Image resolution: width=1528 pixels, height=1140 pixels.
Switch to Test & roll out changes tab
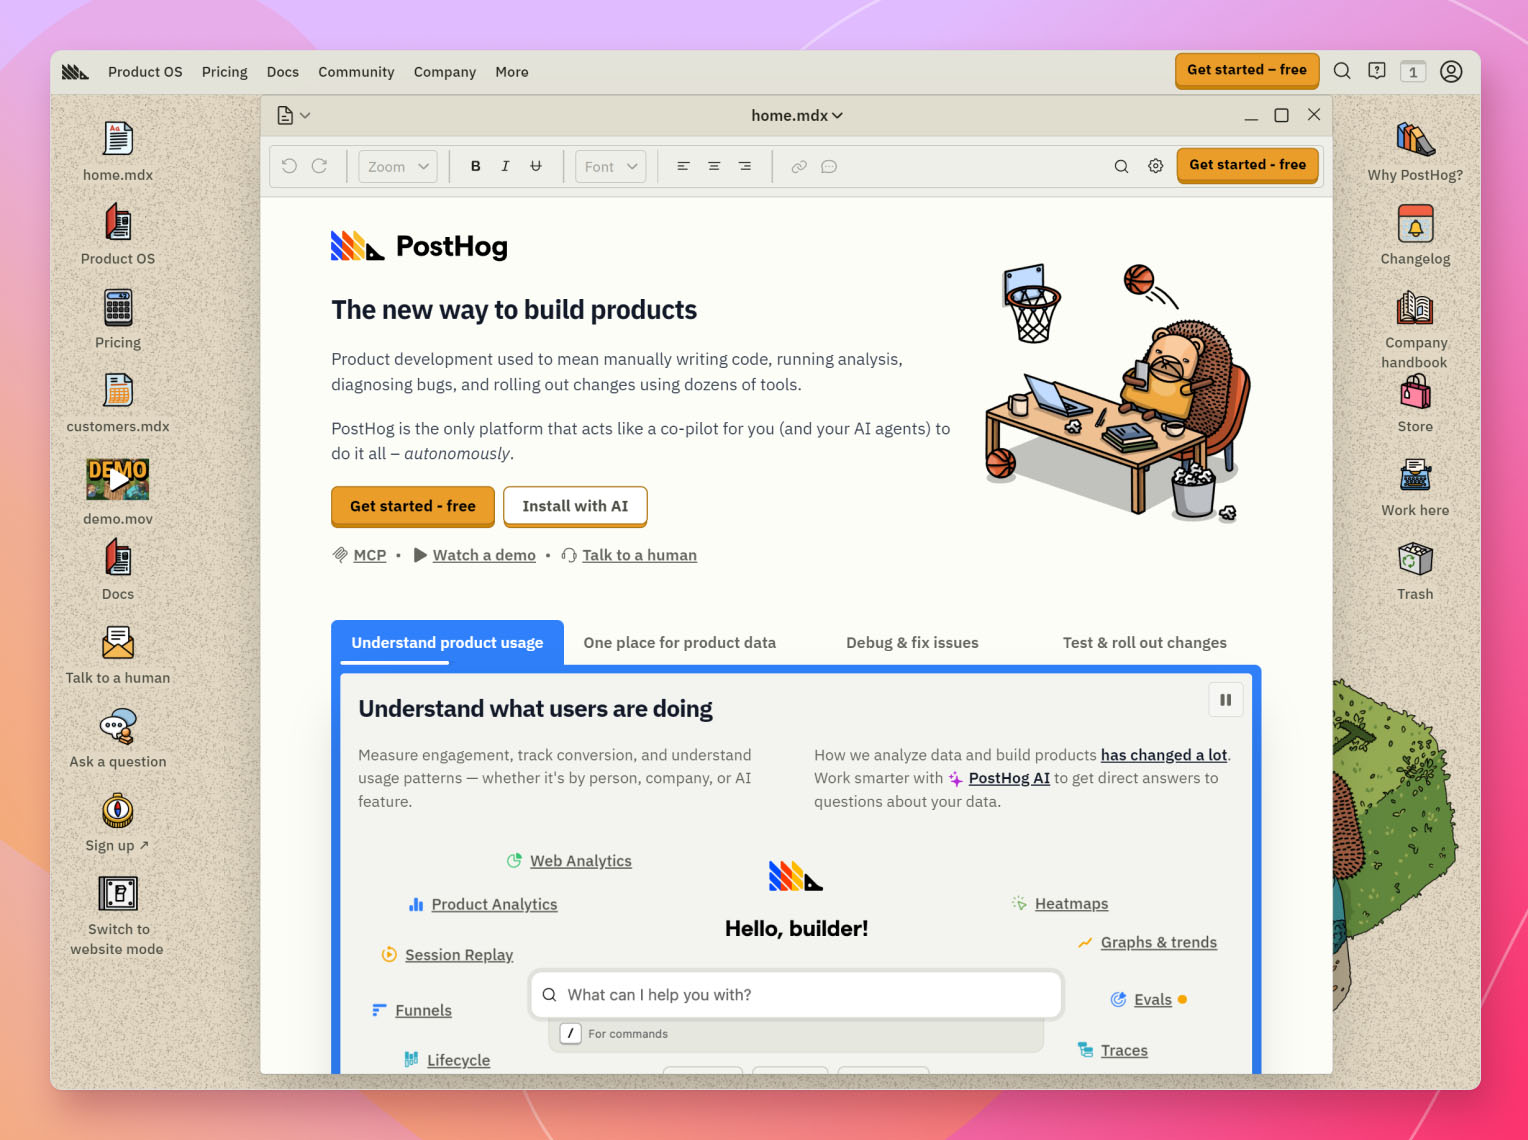(x=1144, y=642)
